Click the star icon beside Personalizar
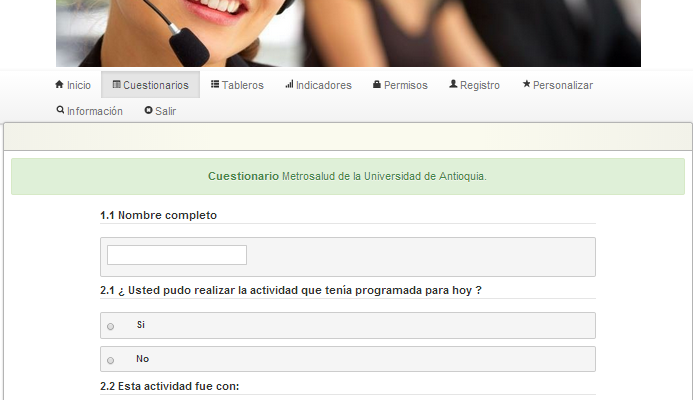The image size is (693, 400). (526, 85)
